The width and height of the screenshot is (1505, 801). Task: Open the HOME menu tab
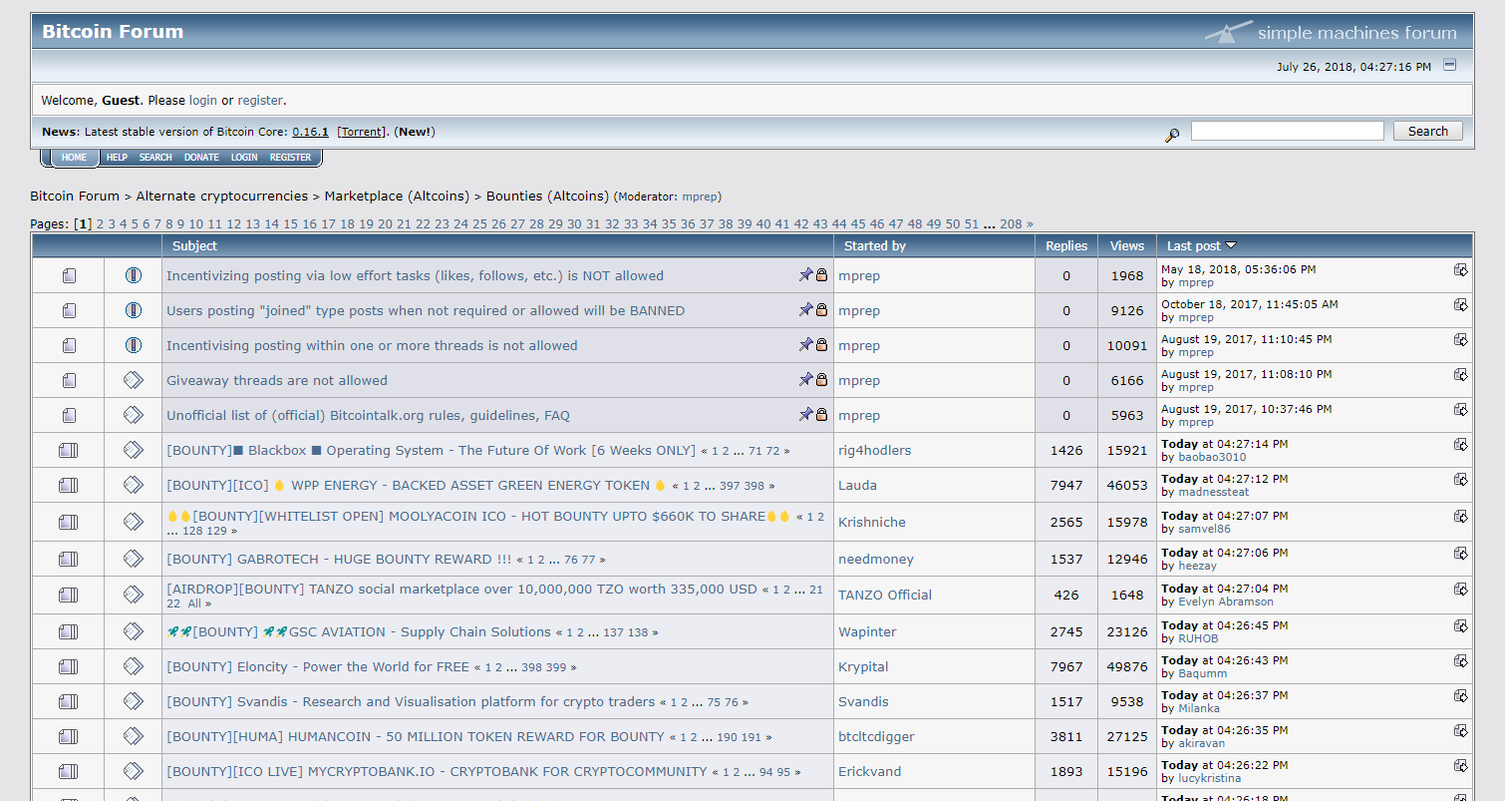(x=74, y=157)
